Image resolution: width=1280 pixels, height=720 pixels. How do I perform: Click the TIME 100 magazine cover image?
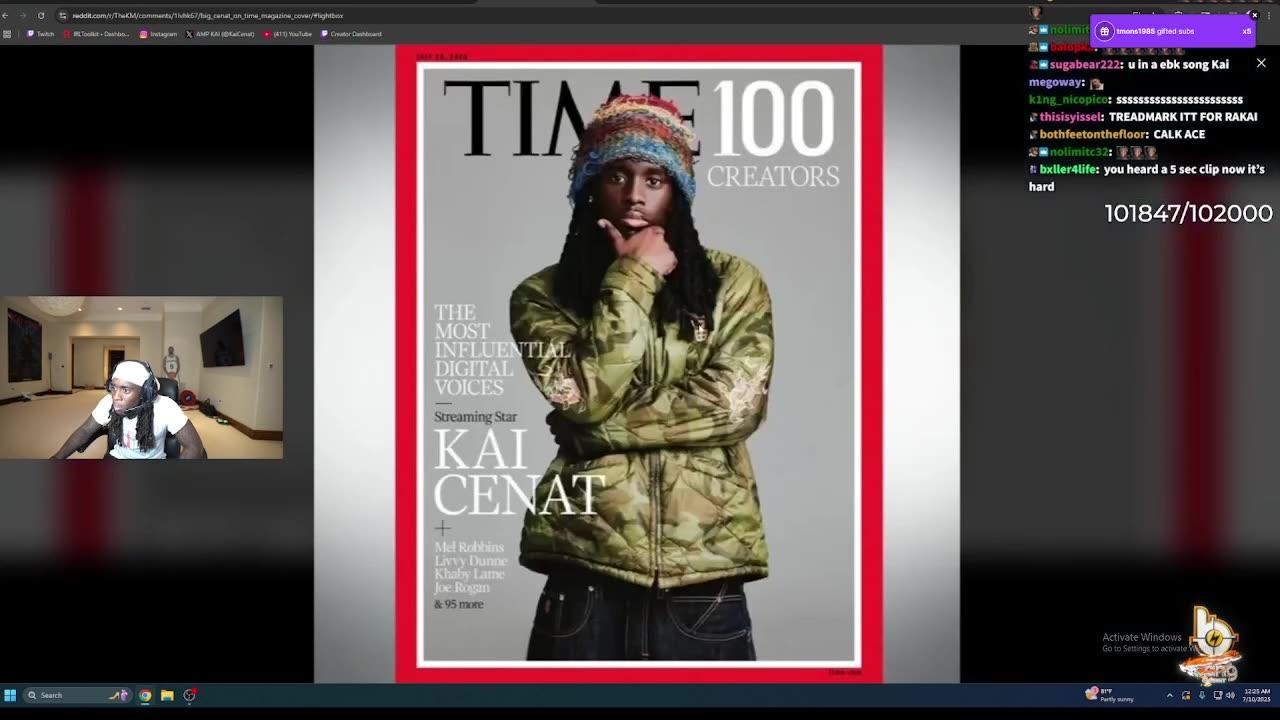pos(638,364)
